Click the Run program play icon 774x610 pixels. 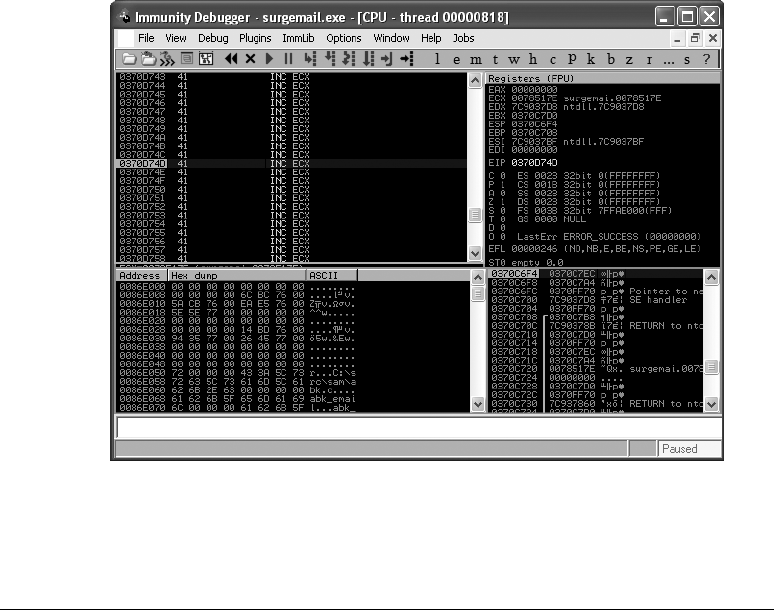coord(270,59)
